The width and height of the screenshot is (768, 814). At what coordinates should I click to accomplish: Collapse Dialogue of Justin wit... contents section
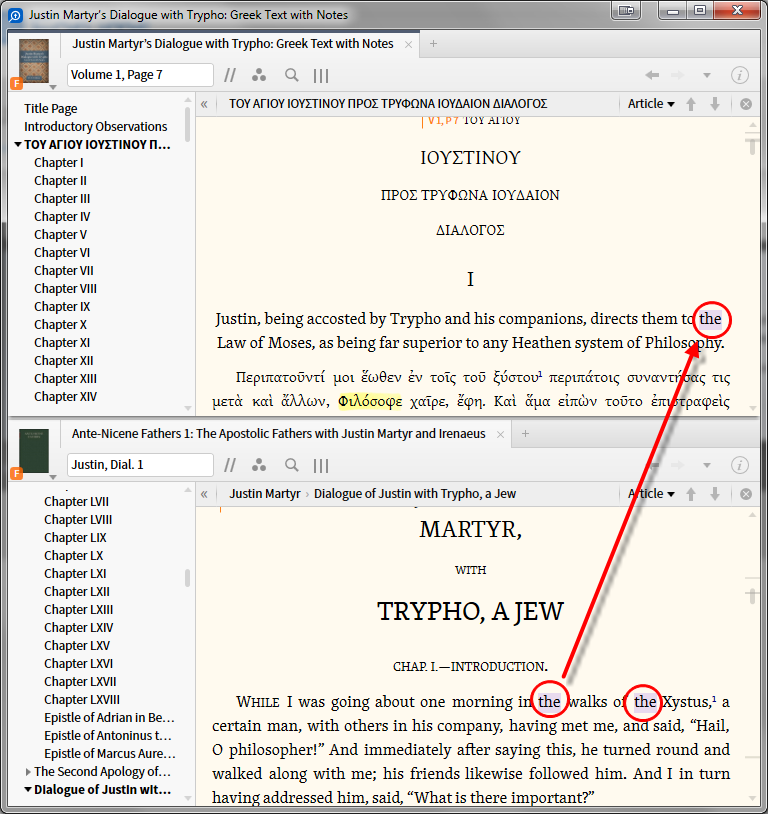(x=28, y=790)
